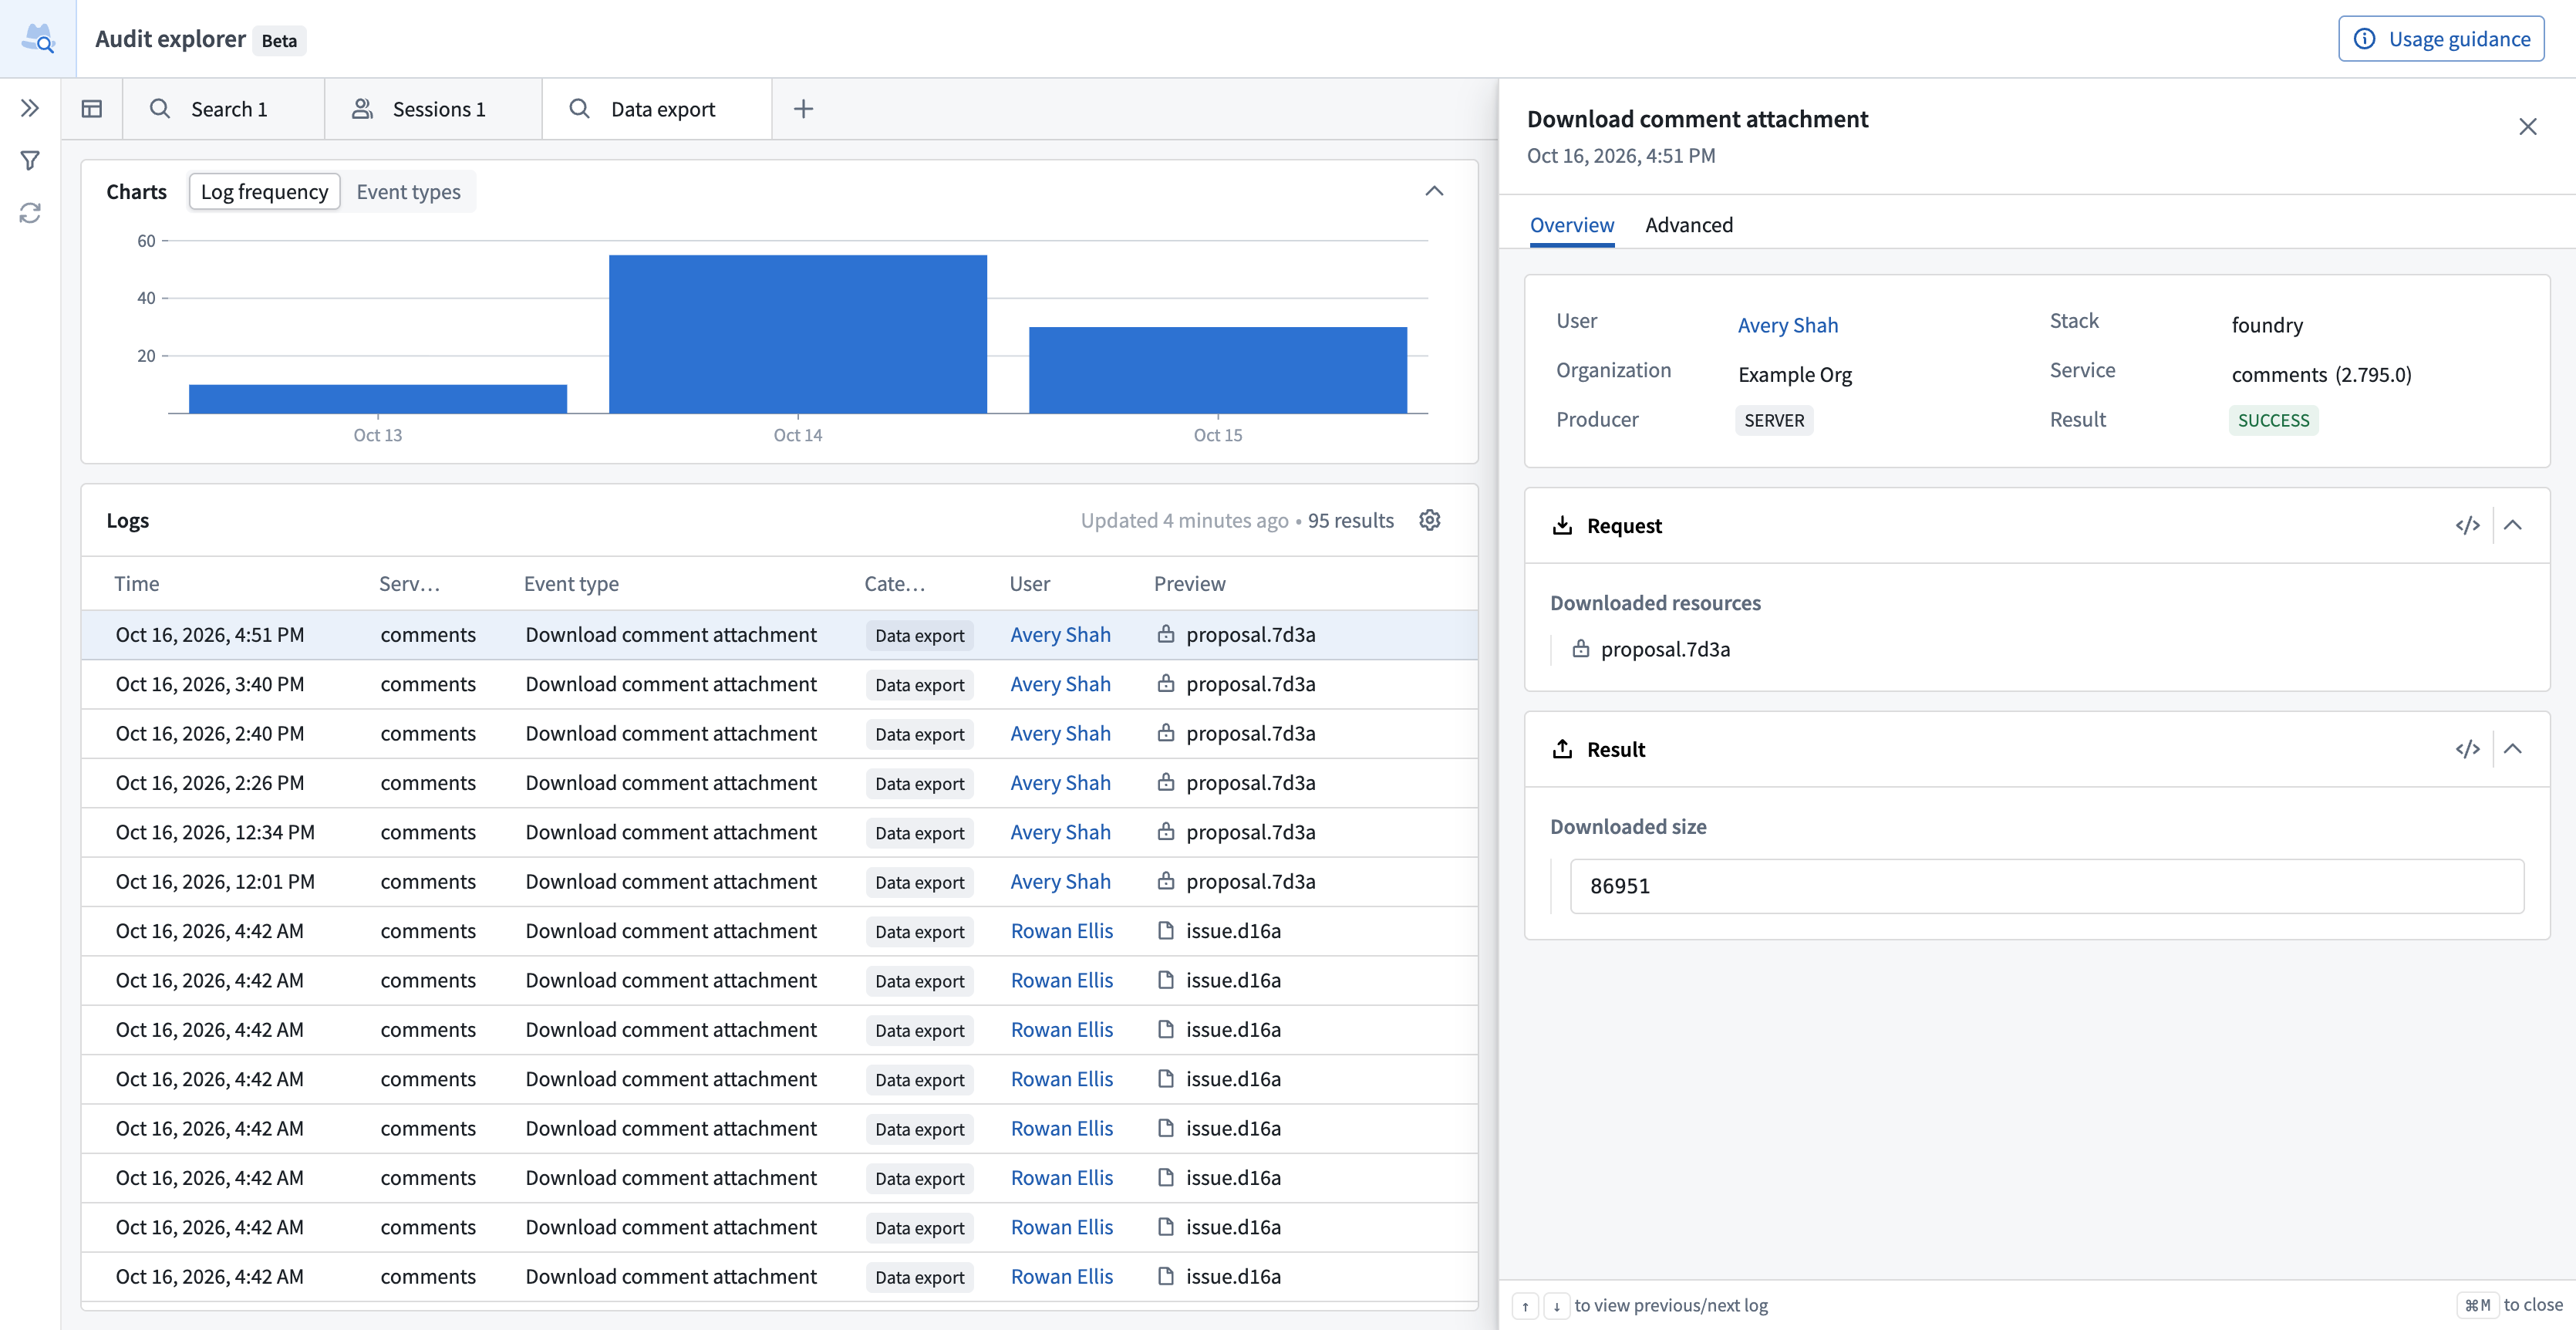Image resolution: width=2576 pixels, height=1330 pixels.
Task: Switch to the Search 1 tab
Action: click(223, 109)
